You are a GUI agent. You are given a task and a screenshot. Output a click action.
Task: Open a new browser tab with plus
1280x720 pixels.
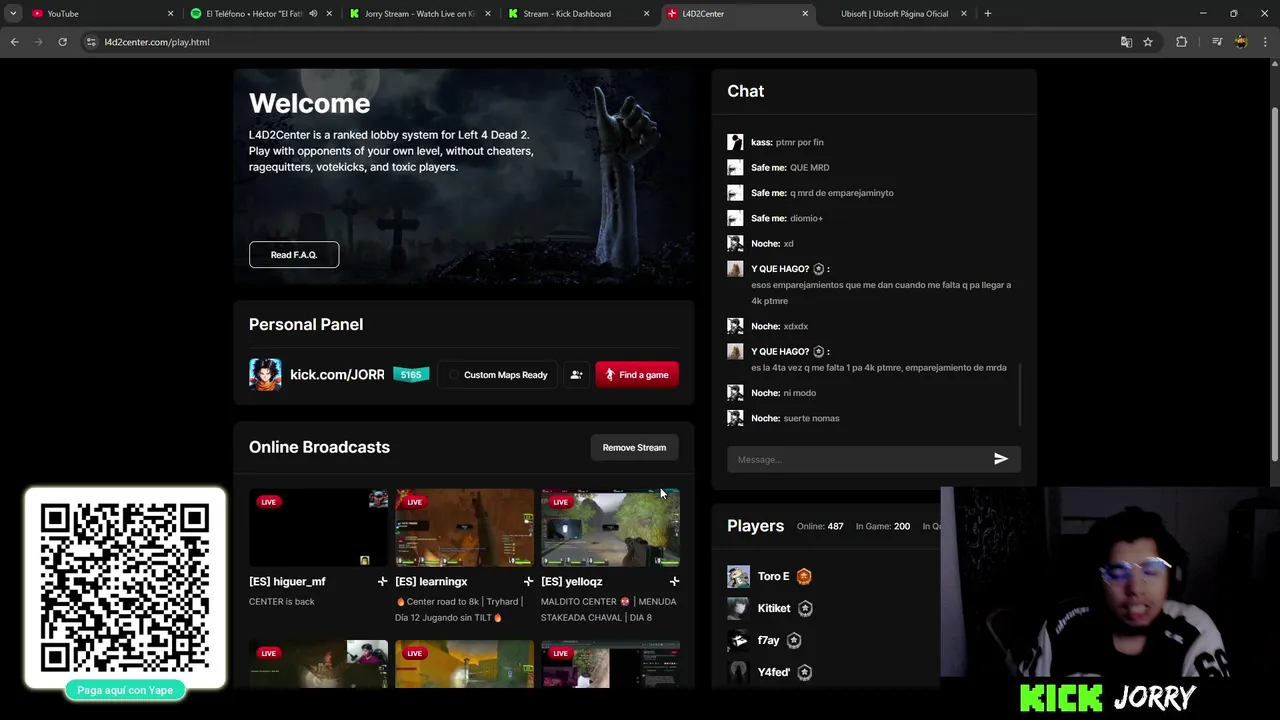coord(987,14)
